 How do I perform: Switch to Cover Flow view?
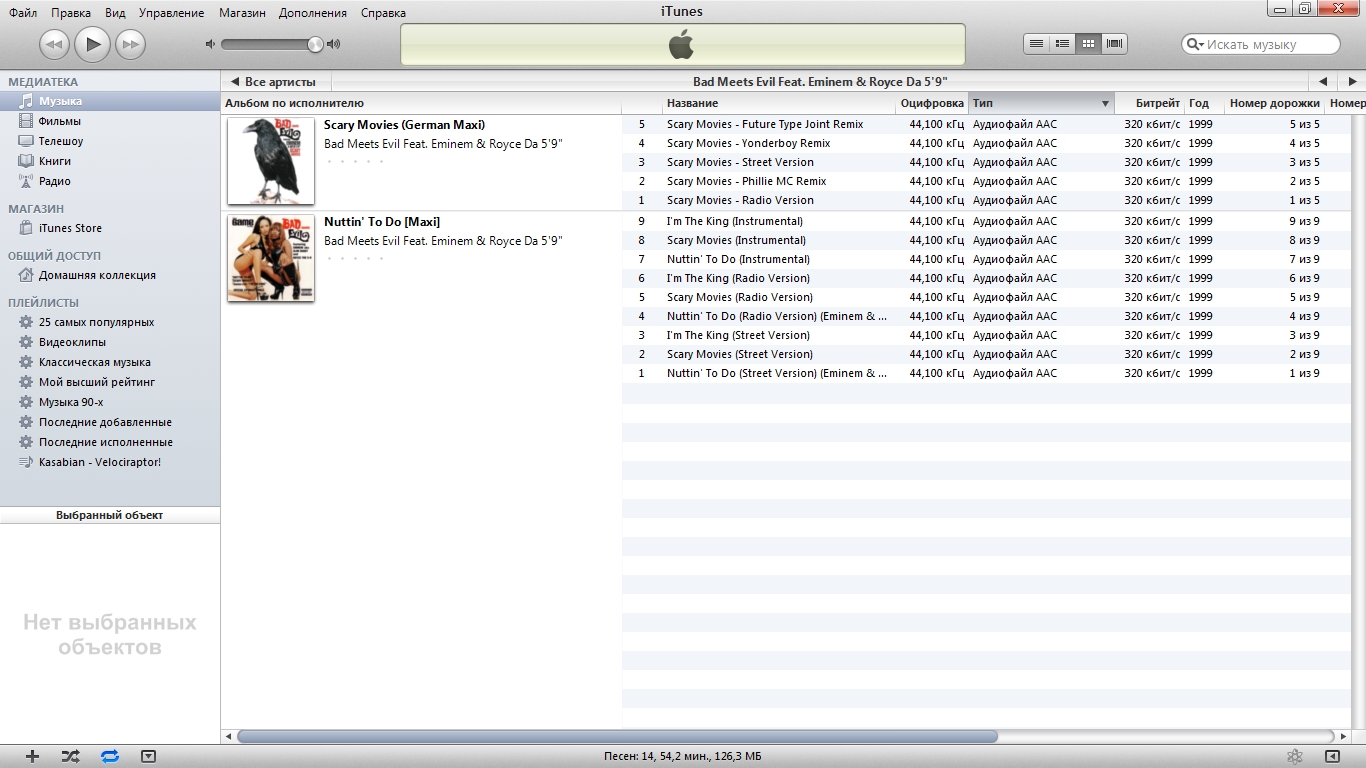(x=1115, y=43)
